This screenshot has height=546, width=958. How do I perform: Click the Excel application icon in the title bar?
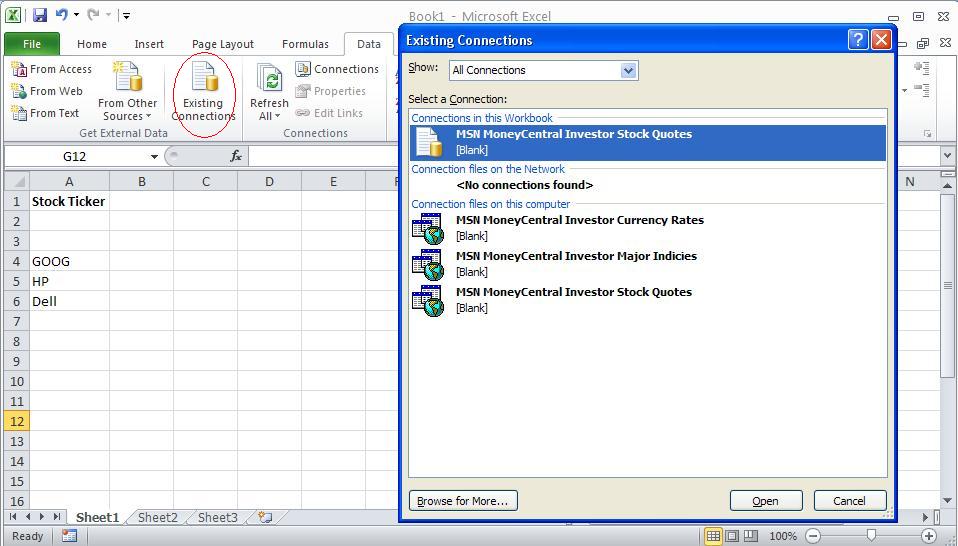coord(13,15)
